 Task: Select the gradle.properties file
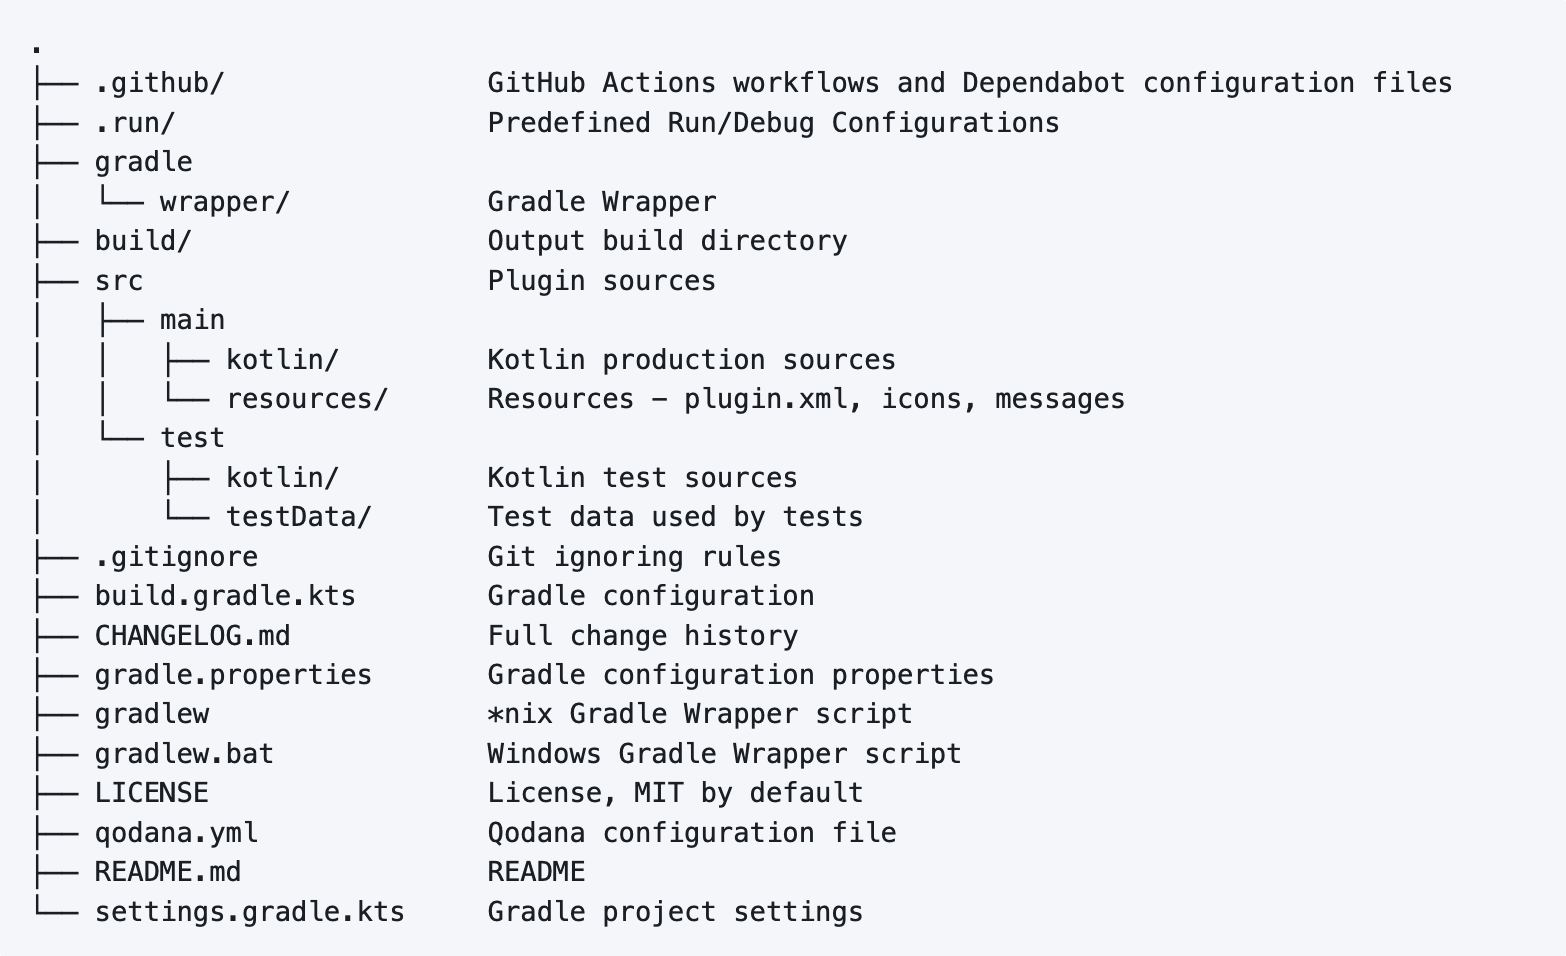[x=233, y=675]
